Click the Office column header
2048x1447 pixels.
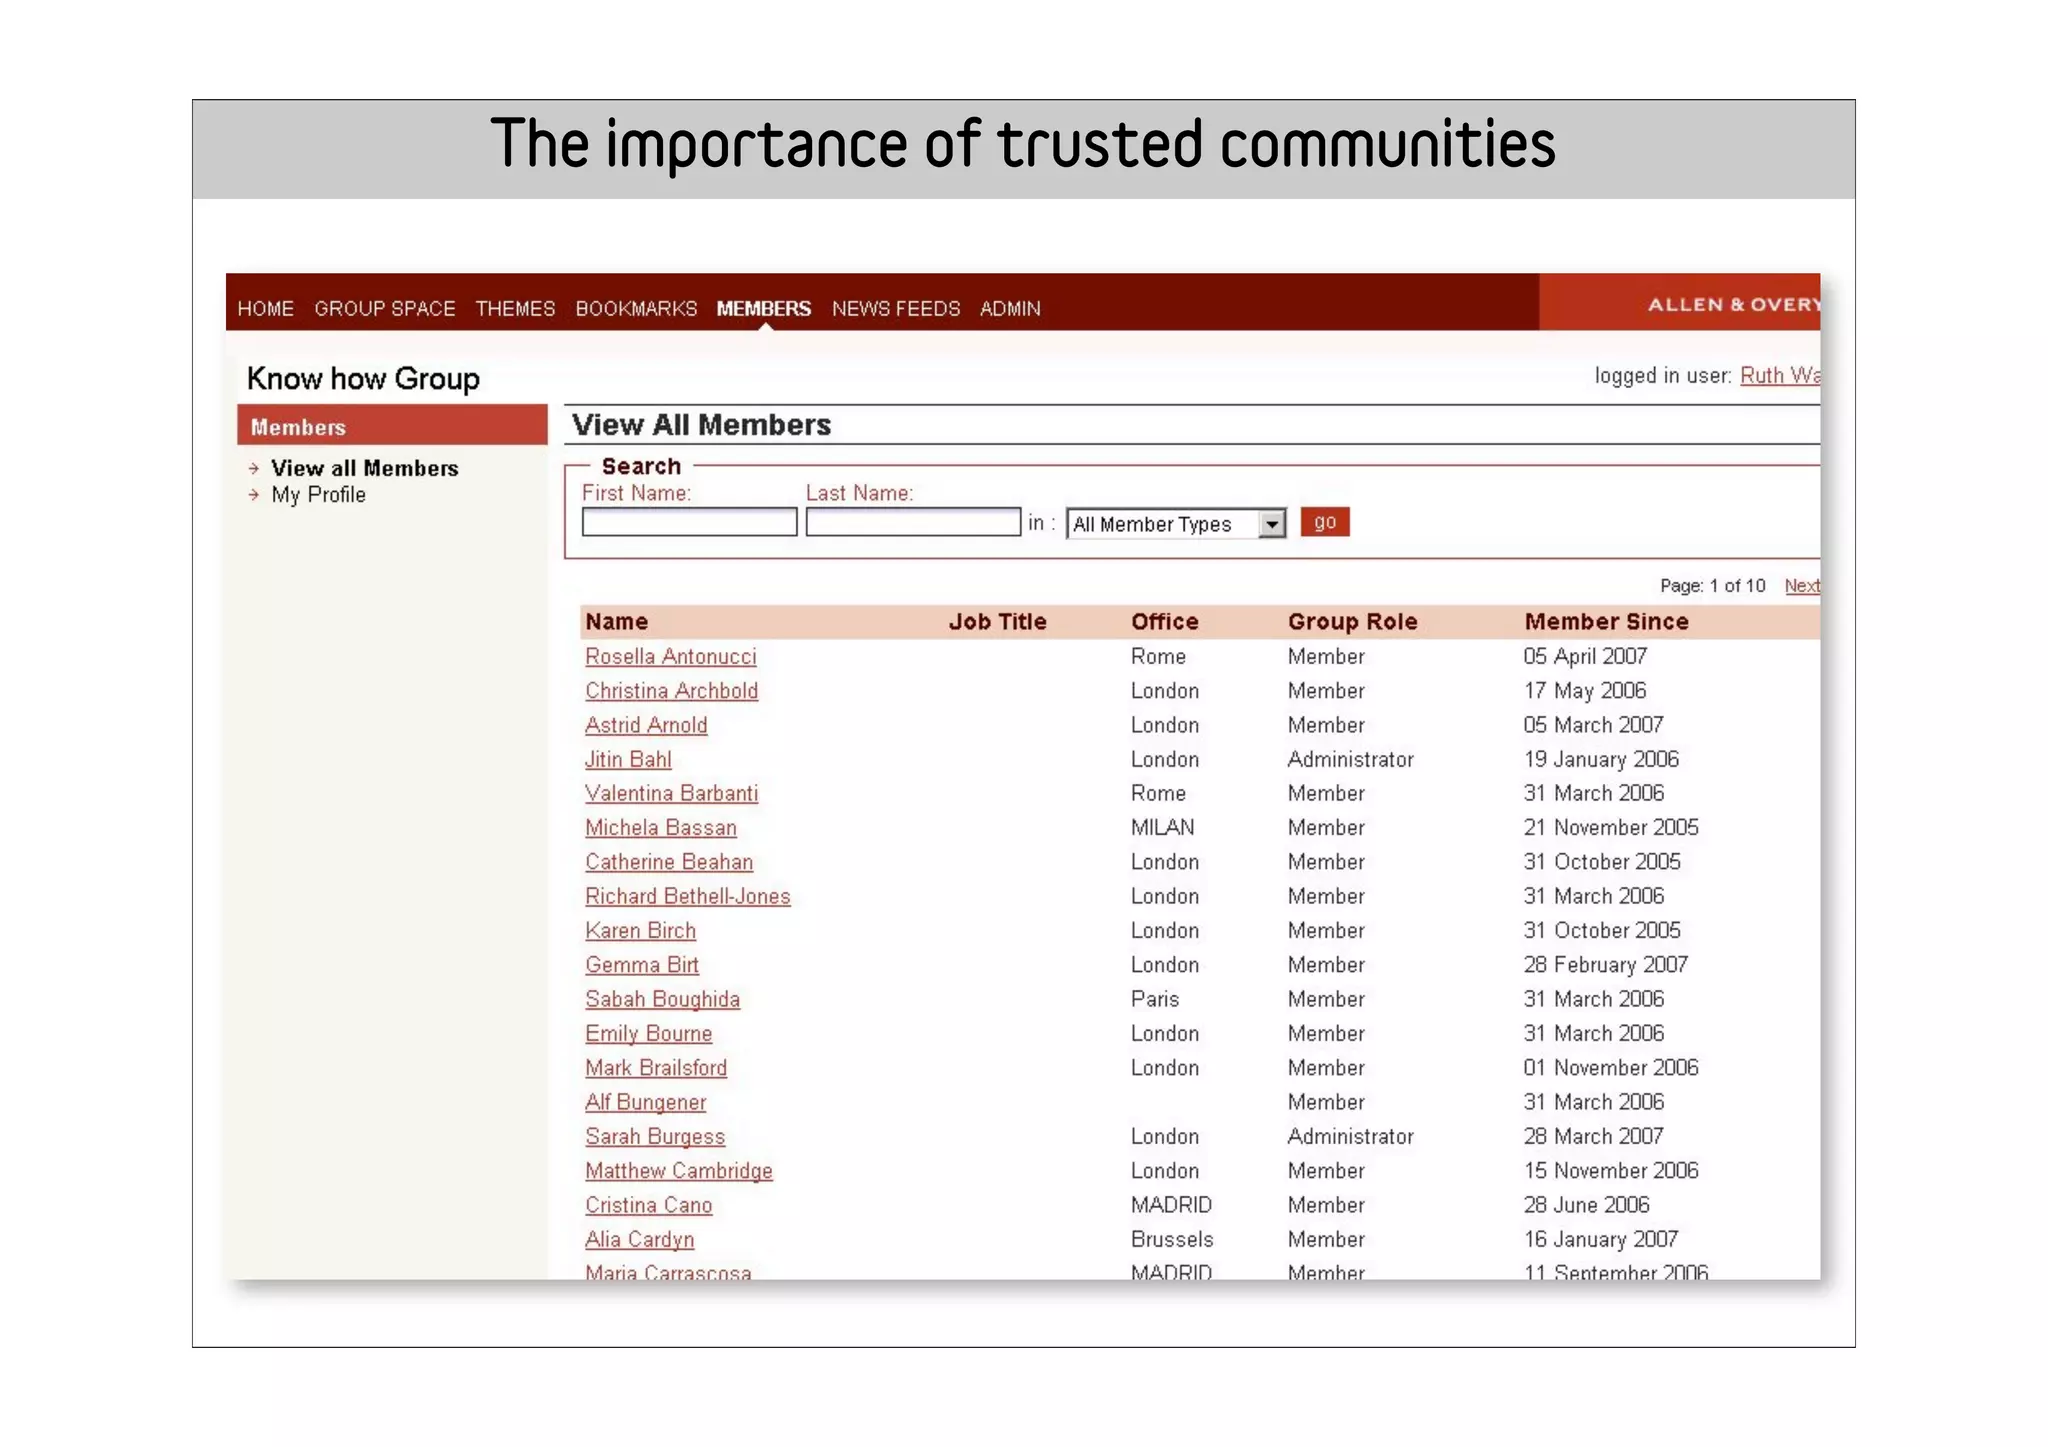1165,622
